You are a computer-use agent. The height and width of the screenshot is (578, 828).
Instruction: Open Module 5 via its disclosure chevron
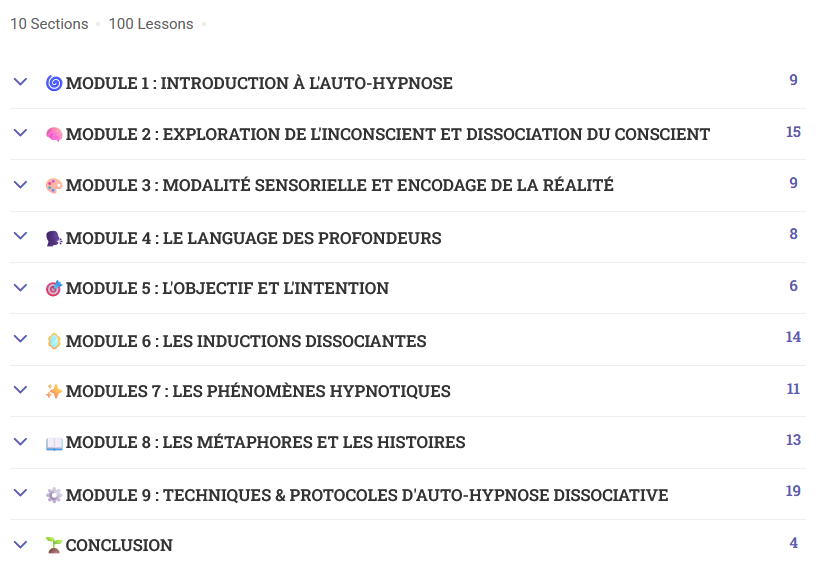point(20,287)
